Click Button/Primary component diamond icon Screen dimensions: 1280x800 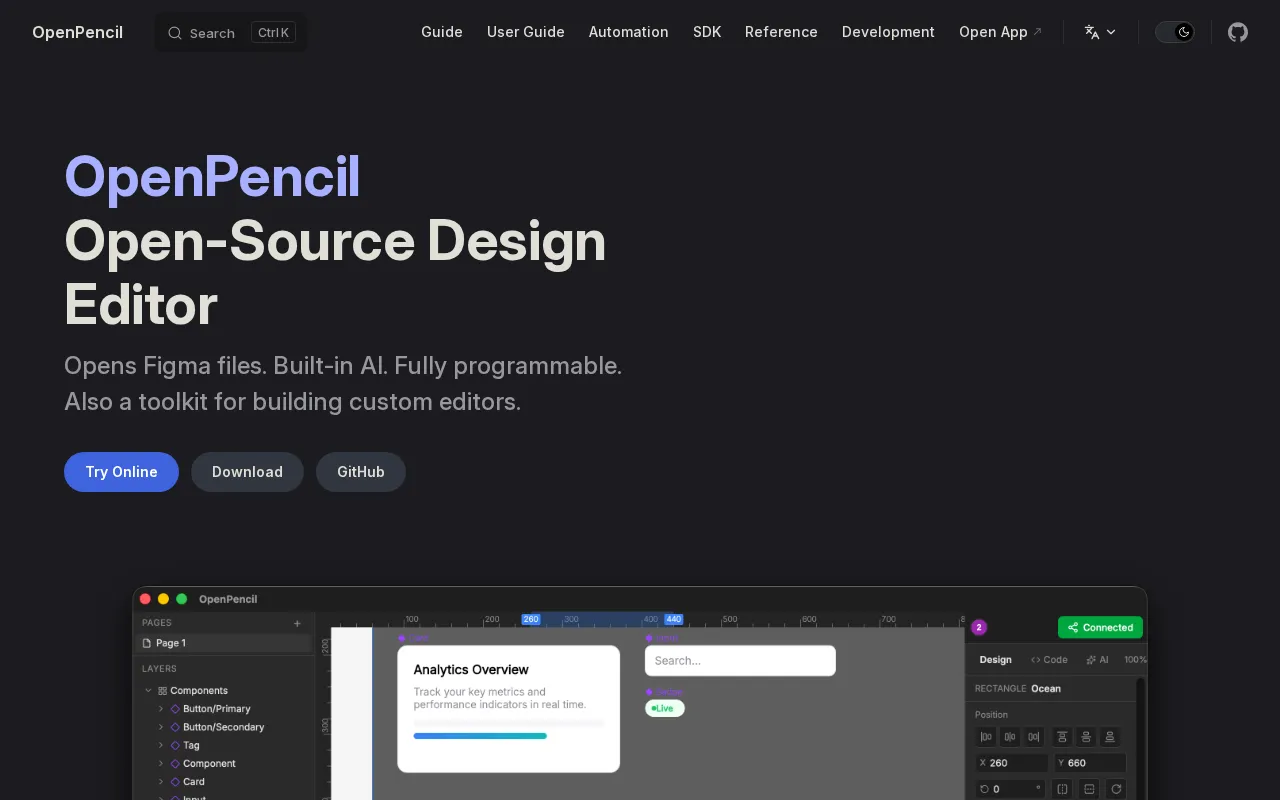[x=175, y=709]
